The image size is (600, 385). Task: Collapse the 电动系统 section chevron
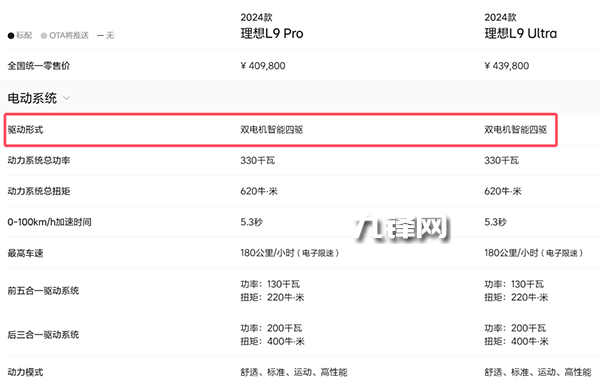(67, 98)
